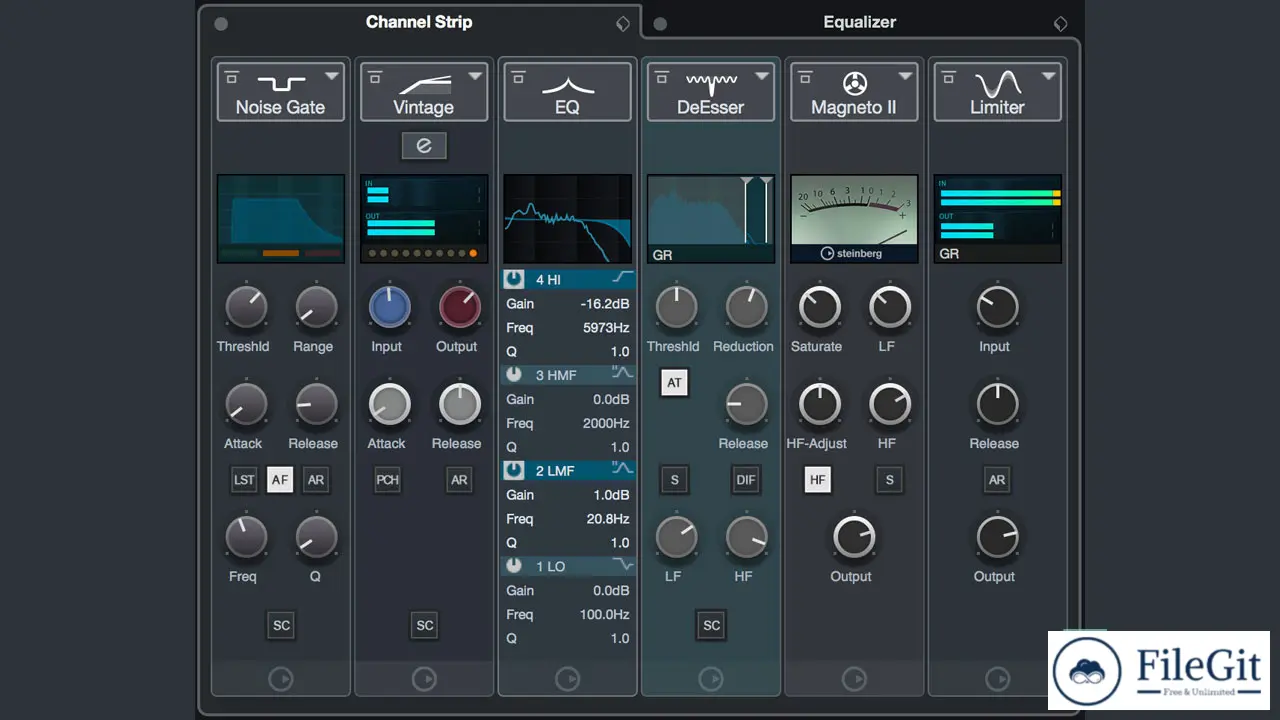
Task: Click the Vintage module bottom play arrow icon
Action: point(424,680)
